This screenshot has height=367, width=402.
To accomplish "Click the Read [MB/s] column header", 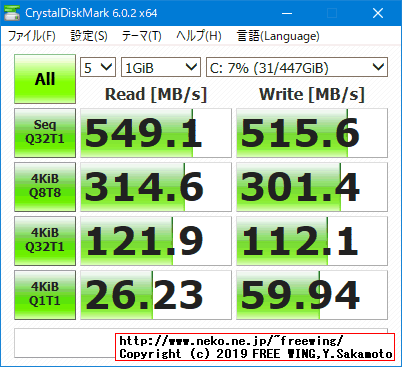I will pyautogui.click(x=156, y=94).
